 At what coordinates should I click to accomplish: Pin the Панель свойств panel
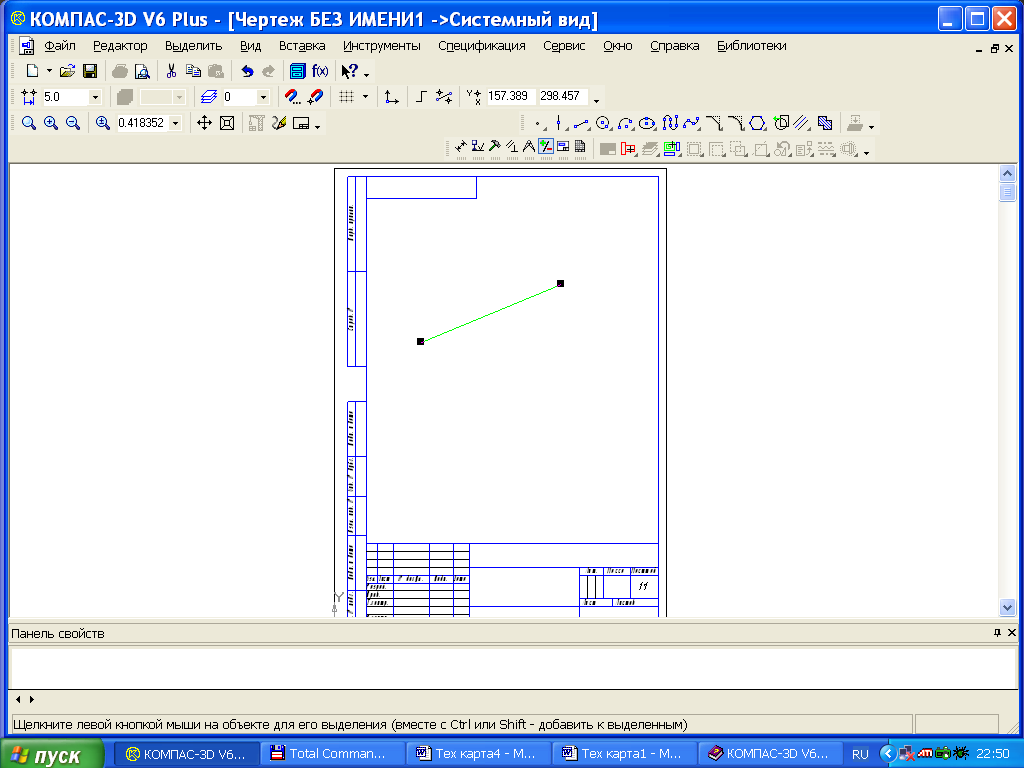[997, 632]
